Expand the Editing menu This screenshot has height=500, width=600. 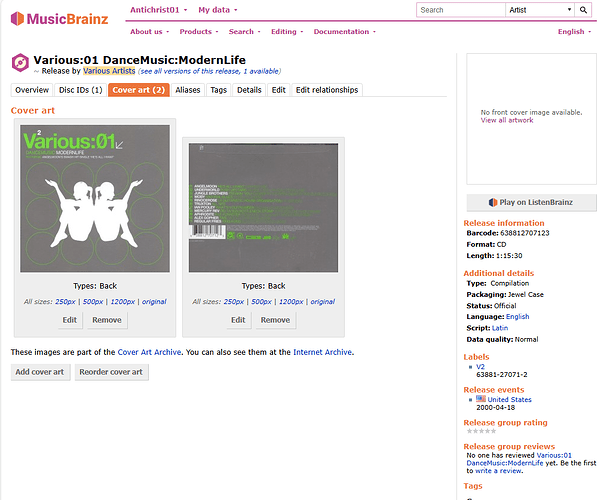[287, 32]
